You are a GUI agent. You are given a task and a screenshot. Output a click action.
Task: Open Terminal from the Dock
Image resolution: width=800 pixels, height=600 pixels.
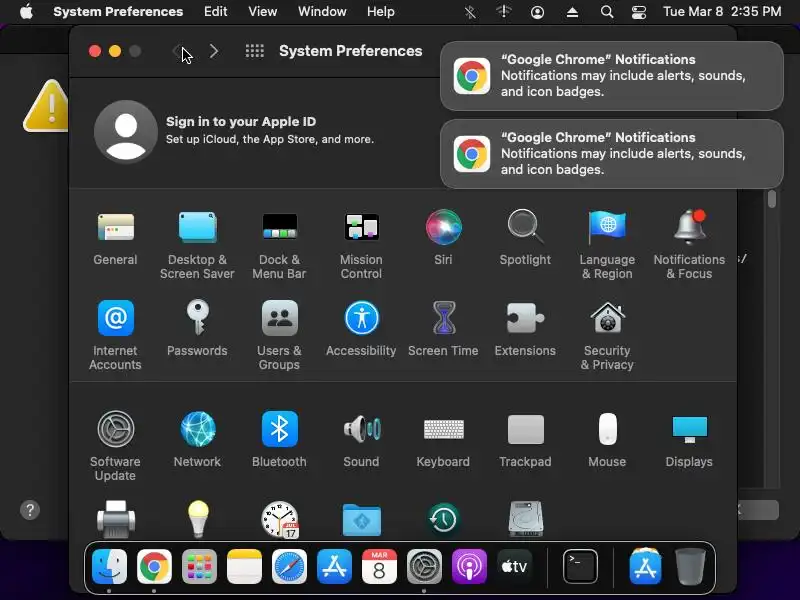click(x=581, y=566)
